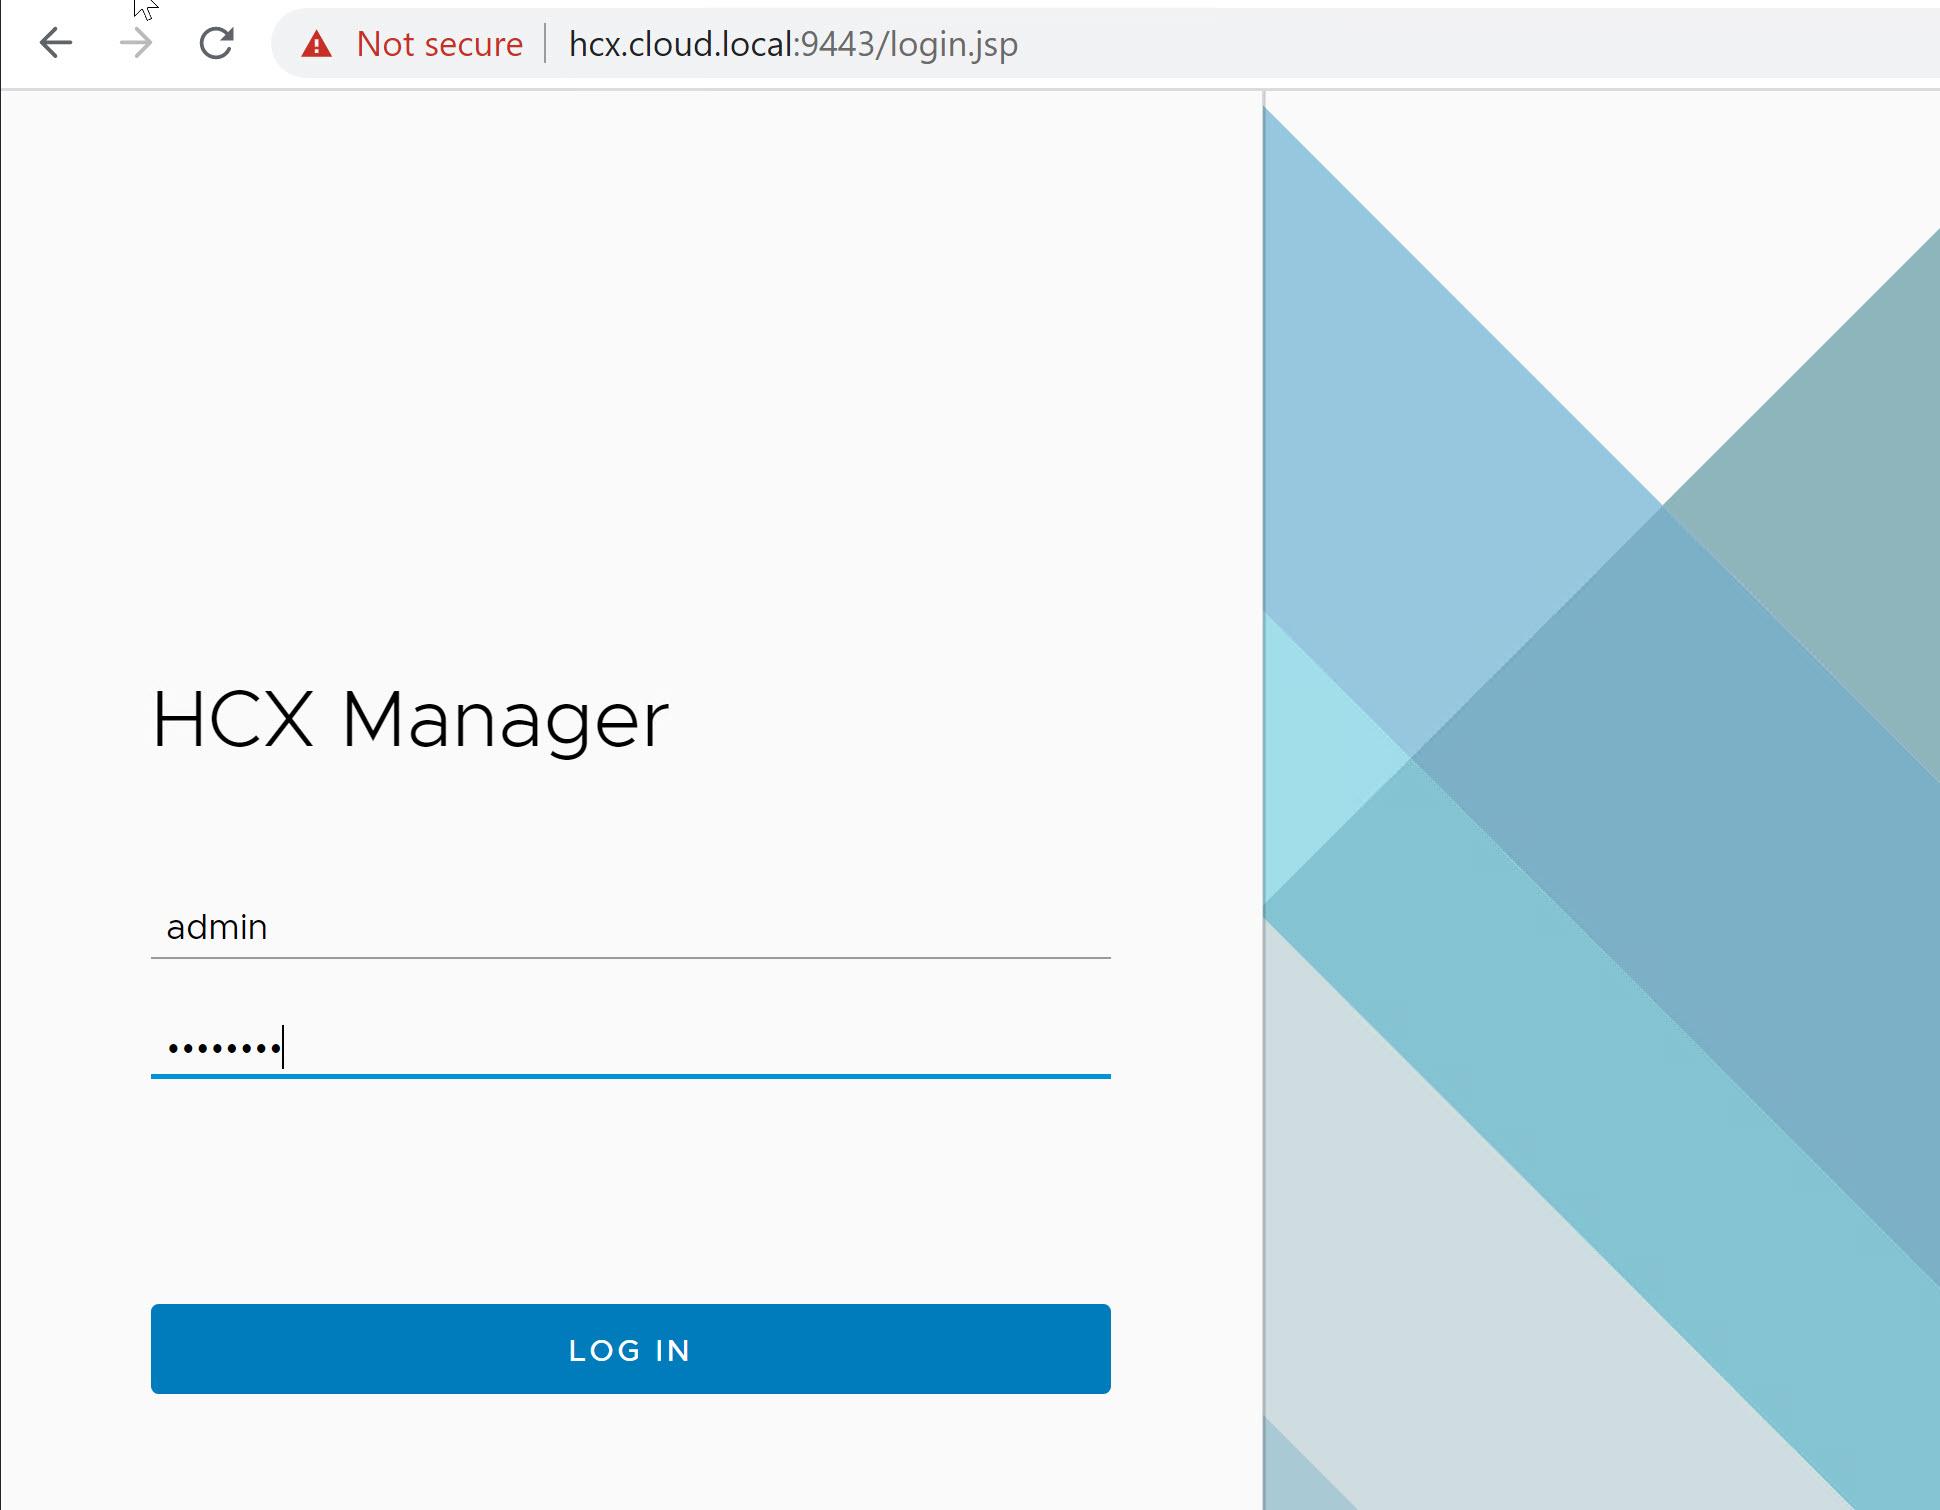Focus the masked password field
Viewport: 1940px width, 1510px height.
point(630,1047)
